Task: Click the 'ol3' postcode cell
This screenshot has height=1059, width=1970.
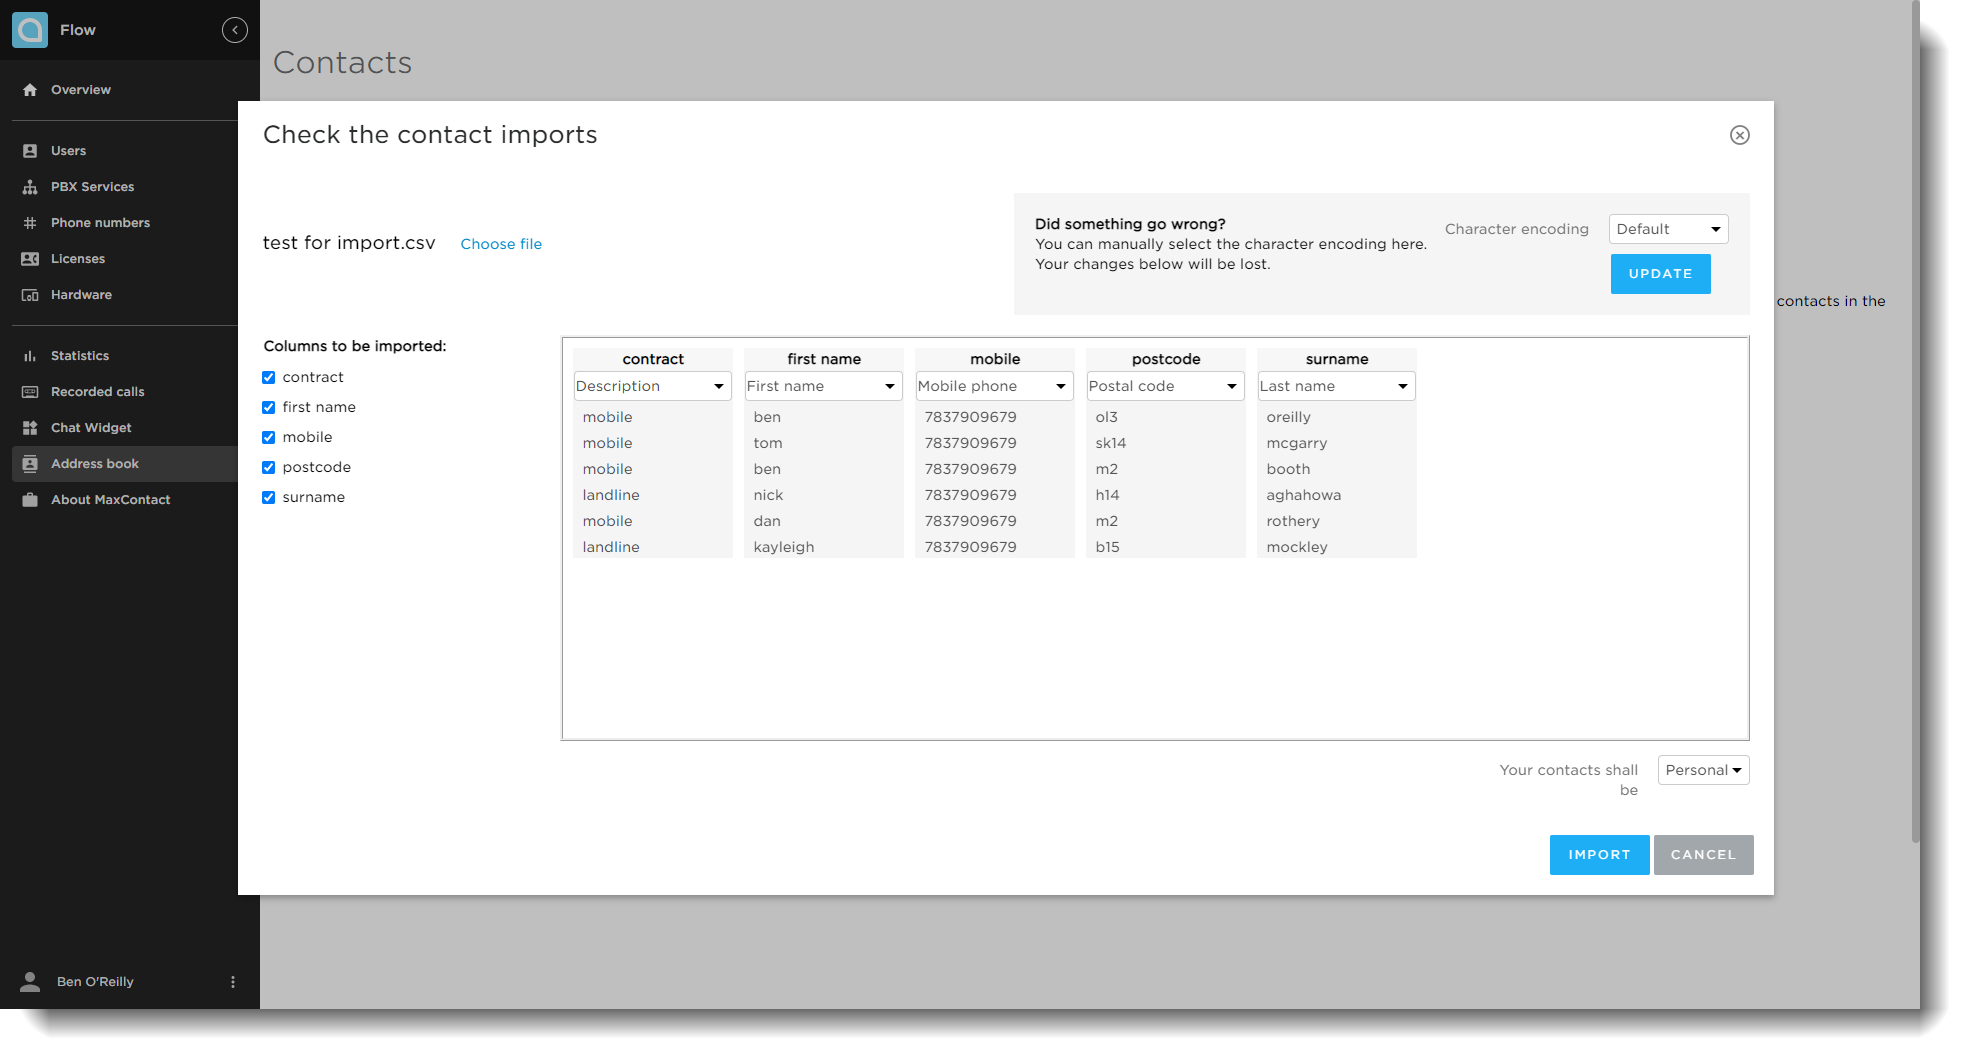Action: click(1106, 417)
